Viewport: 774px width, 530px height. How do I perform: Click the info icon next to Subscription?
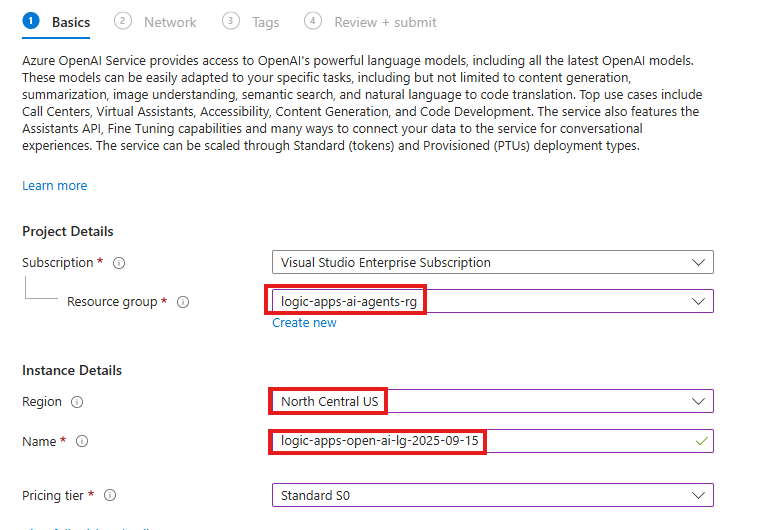click(119, 263)
